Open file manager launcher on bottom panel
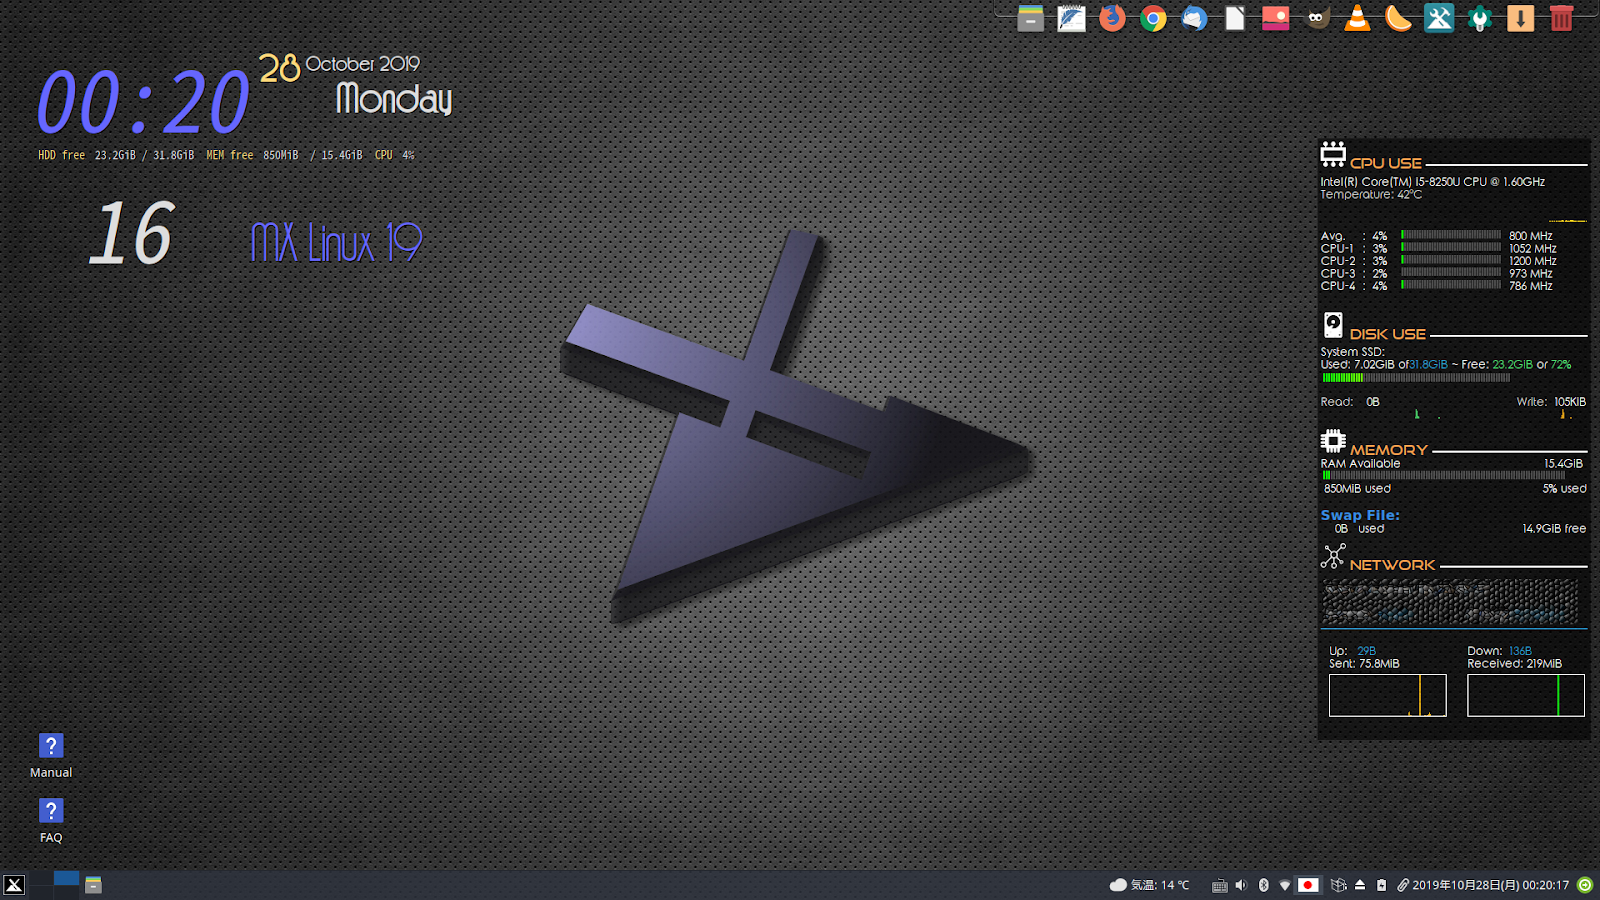Image resolution: width=1600 pixels, height=900 pixels. [x=93, y=885]
